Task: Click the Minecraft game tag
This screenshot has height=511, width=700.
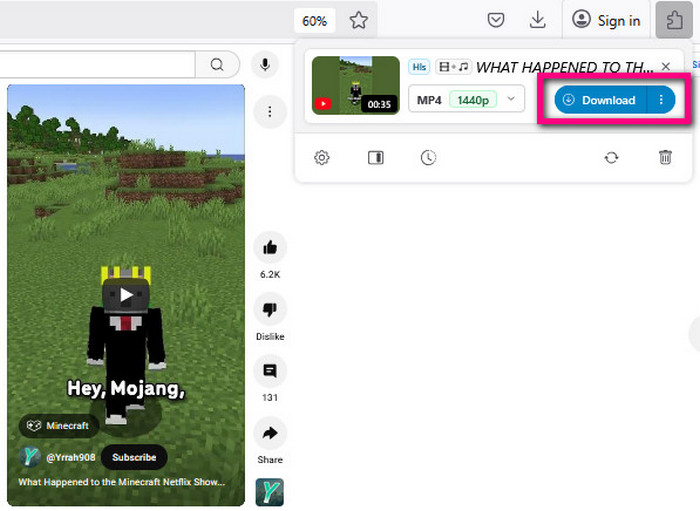Action: click(x=58, y=425)
